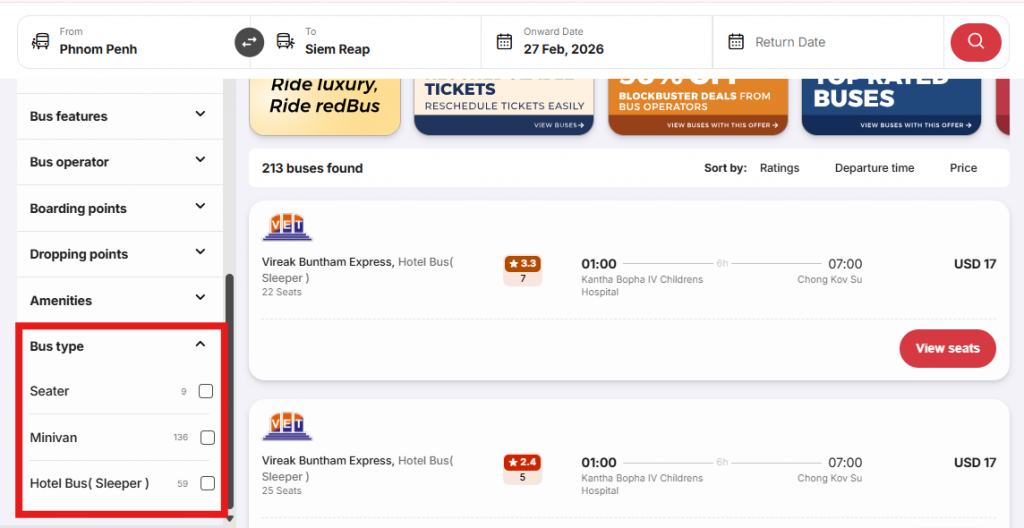The image size is (1024, 528).
Task: Click the bus icon beside To field
Action: 285,42
